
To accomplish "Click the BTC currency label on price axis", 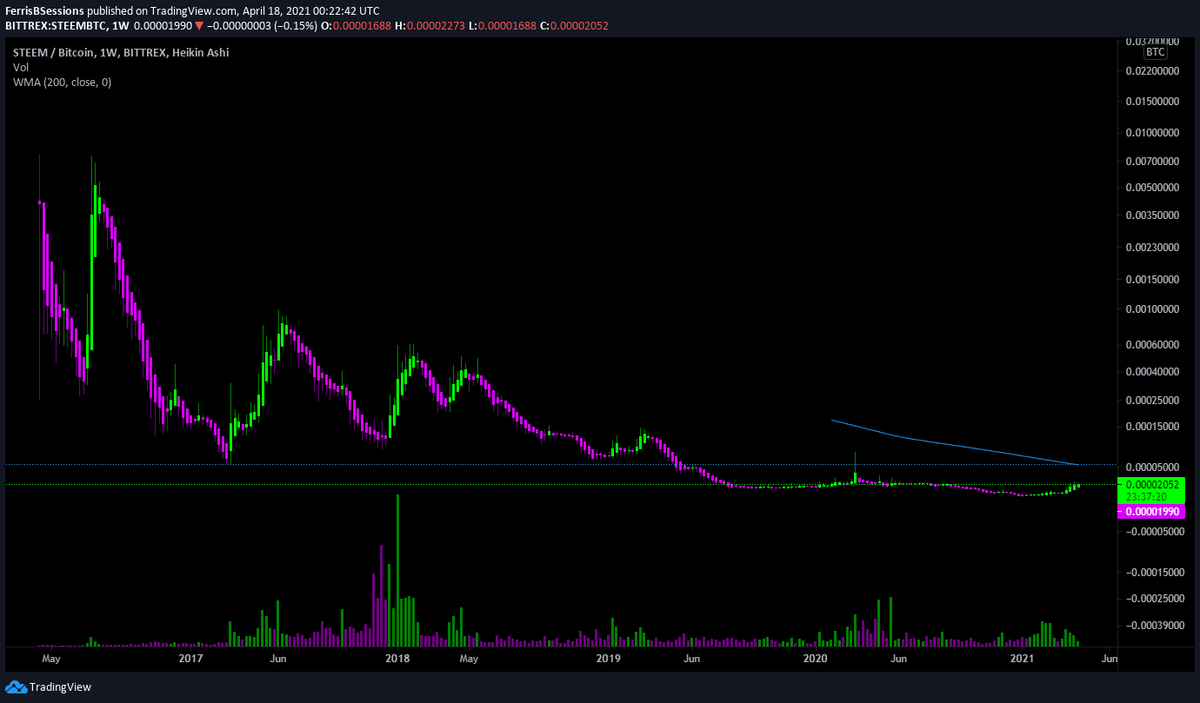I will point(1155,51).
